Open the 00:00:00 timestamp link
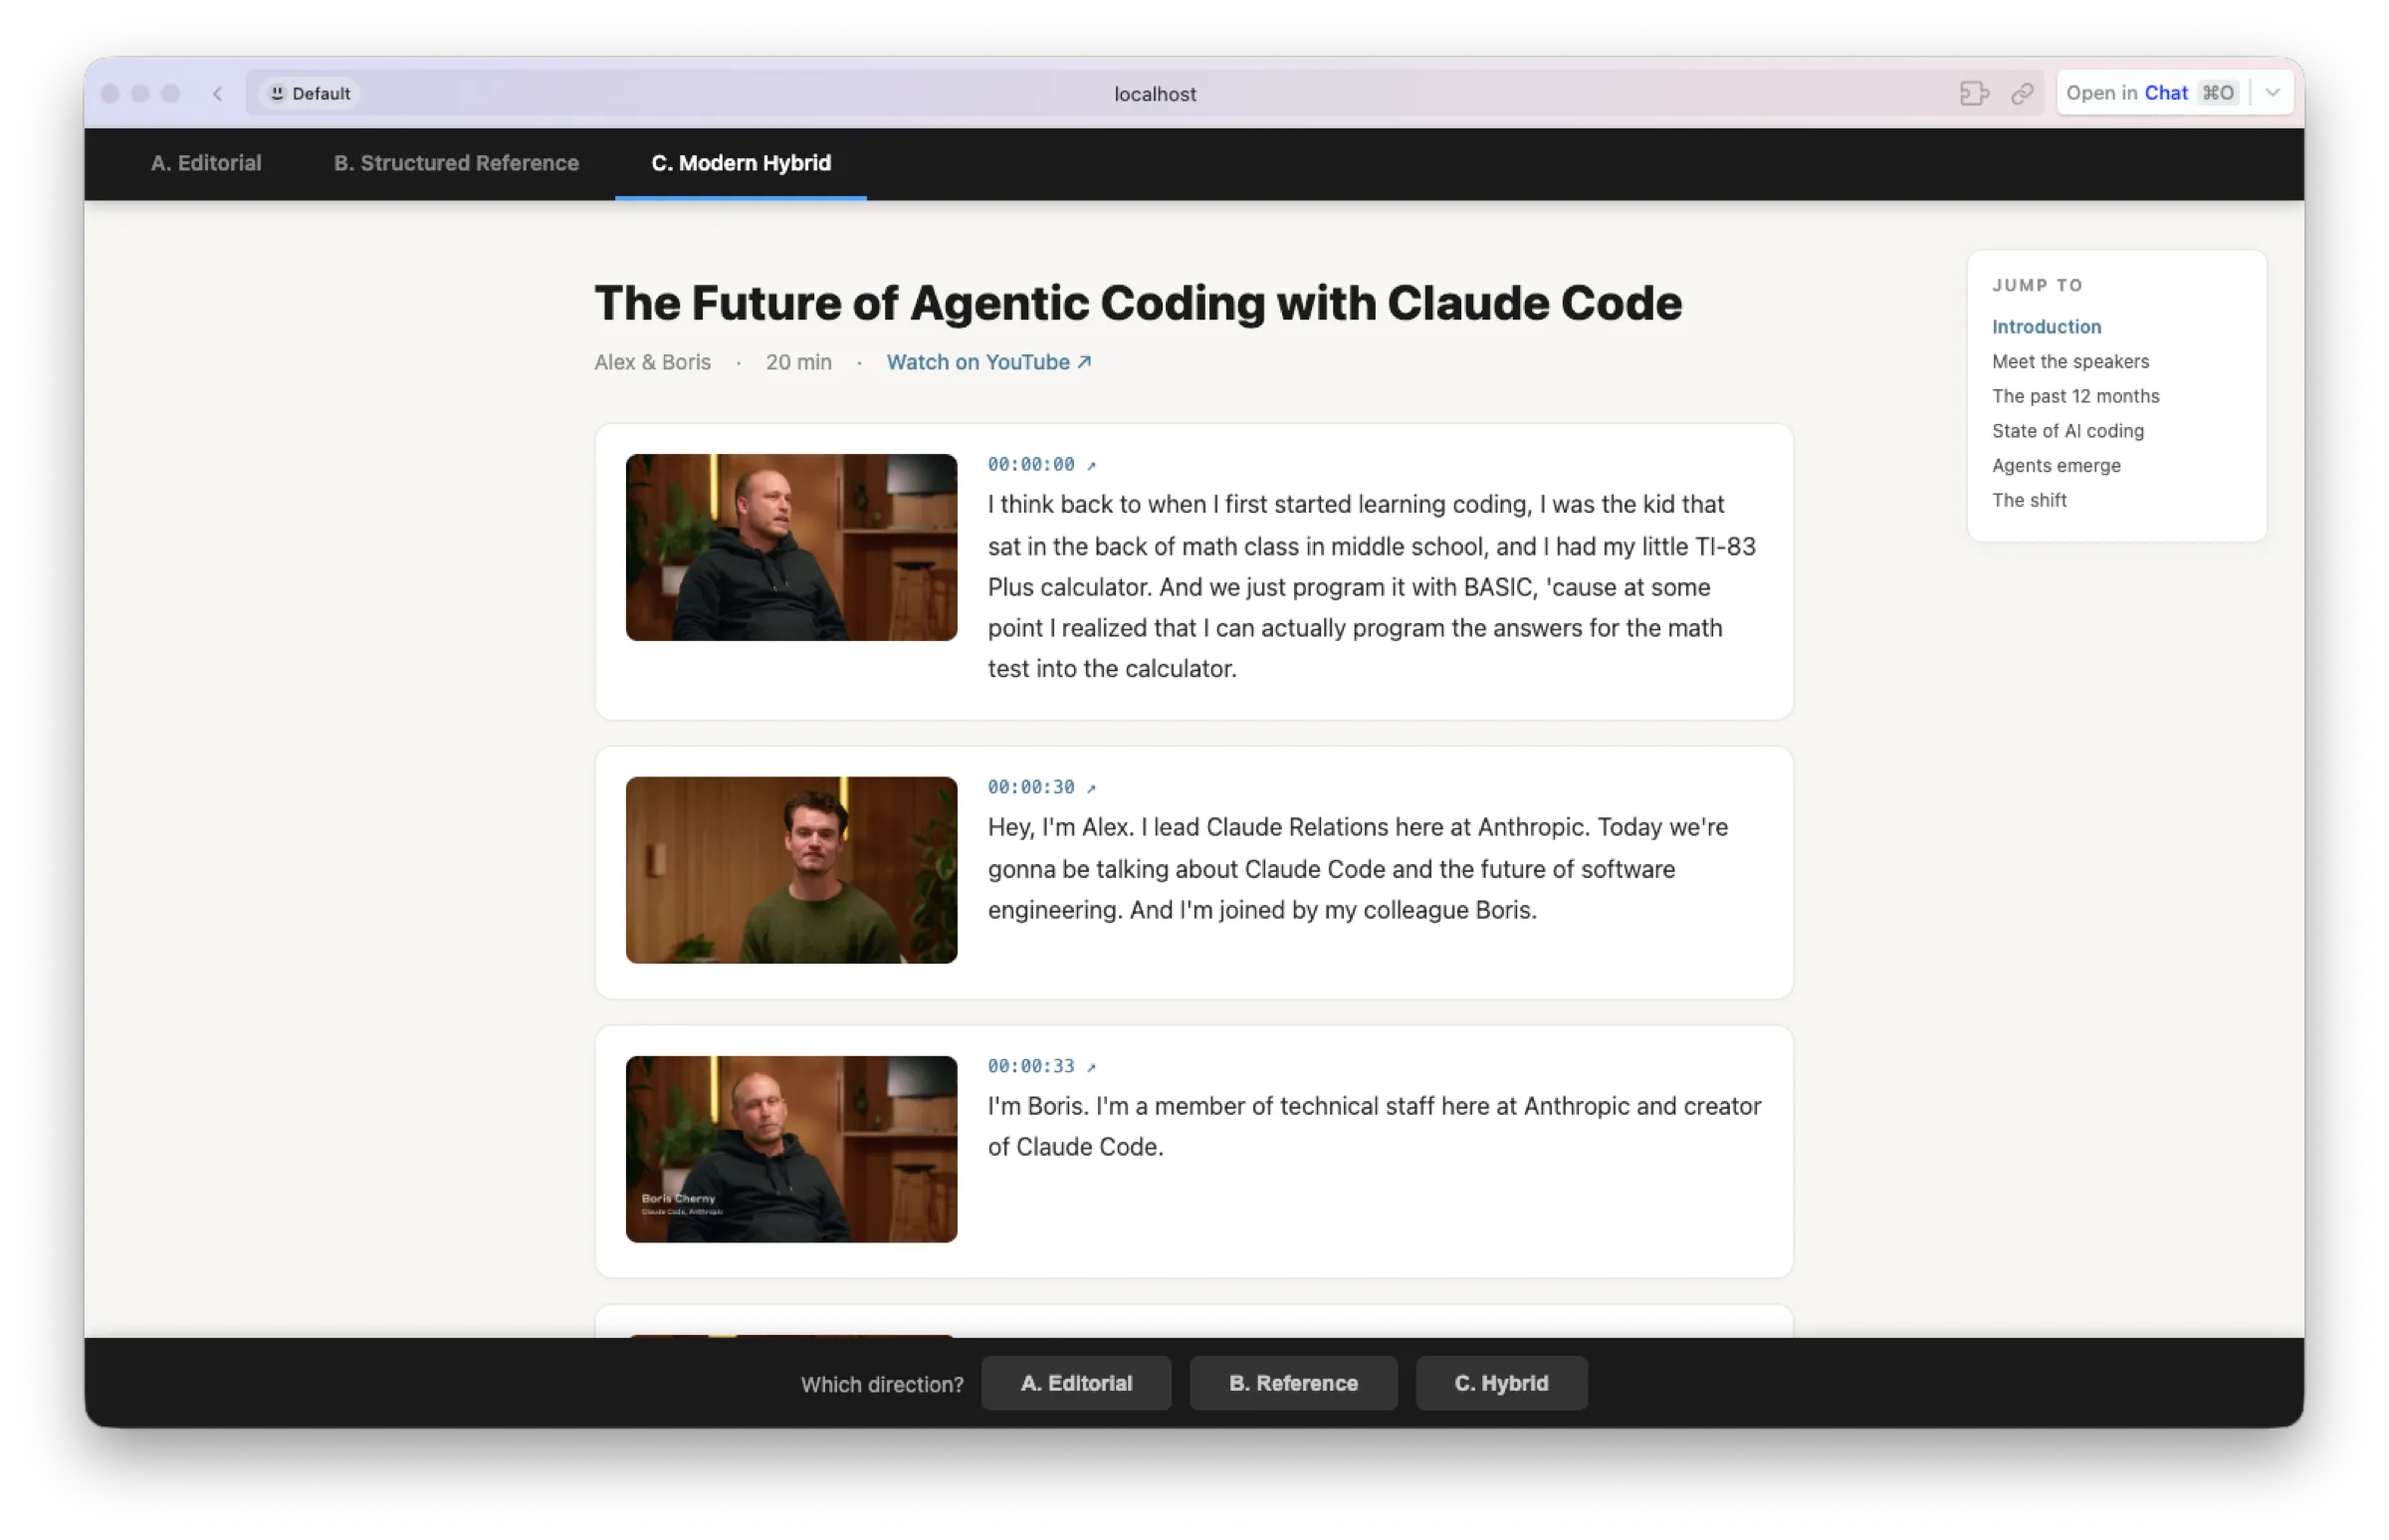 pyautogui.click(x=1040, y=464)
